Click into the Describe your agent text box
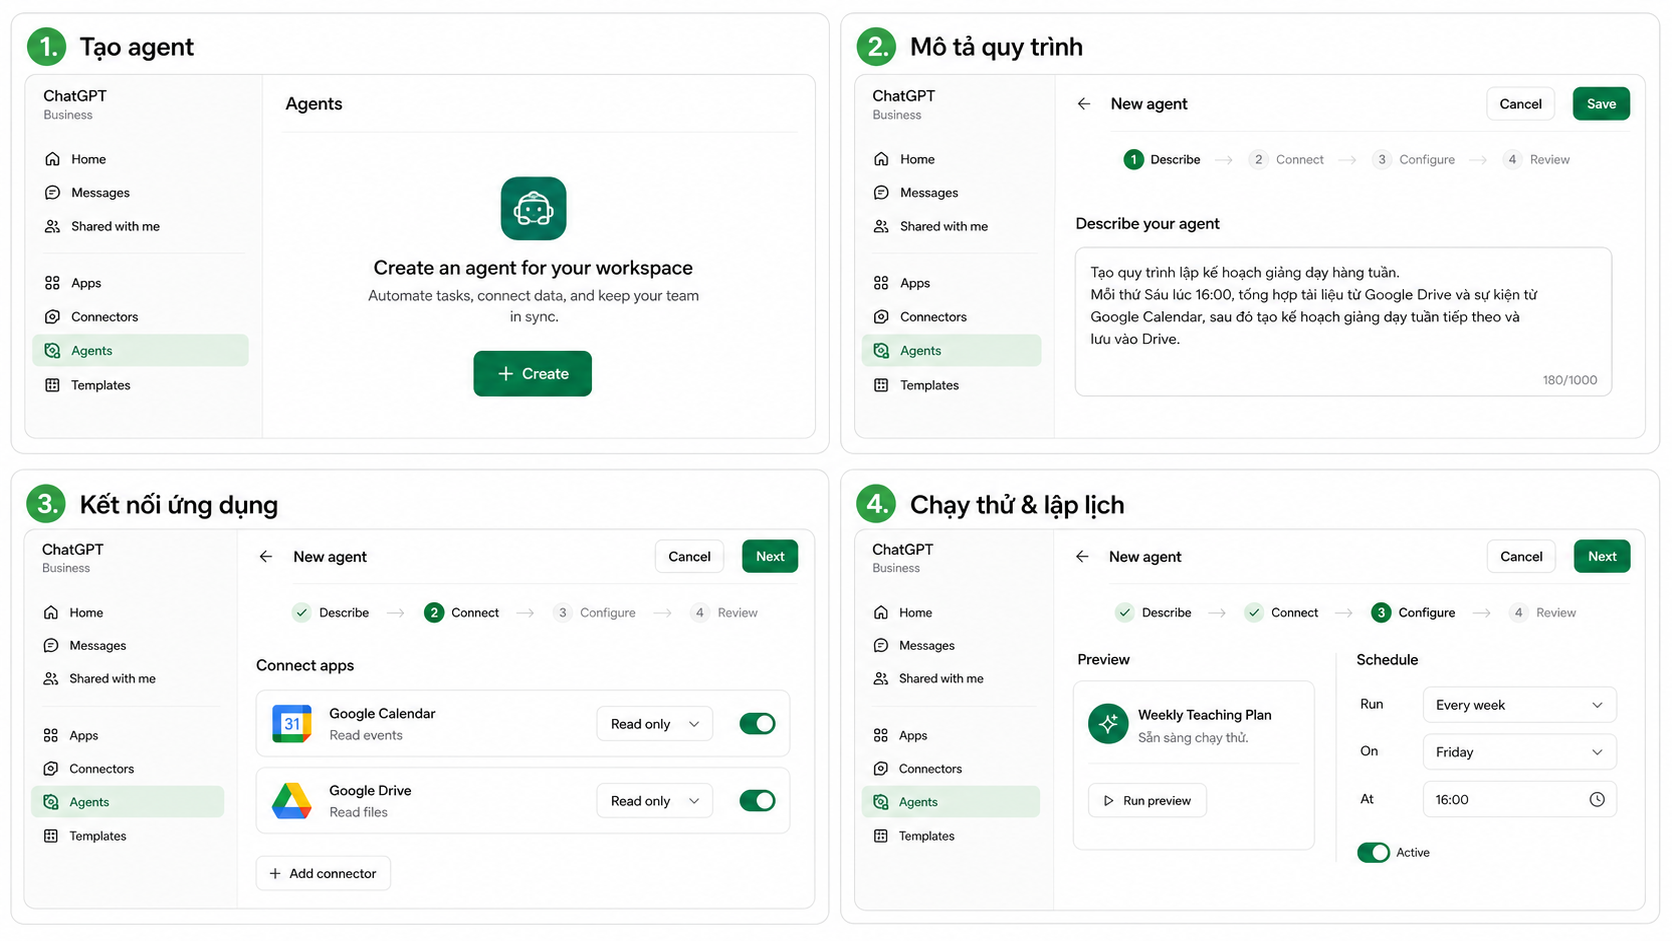 click(1343, 322)
